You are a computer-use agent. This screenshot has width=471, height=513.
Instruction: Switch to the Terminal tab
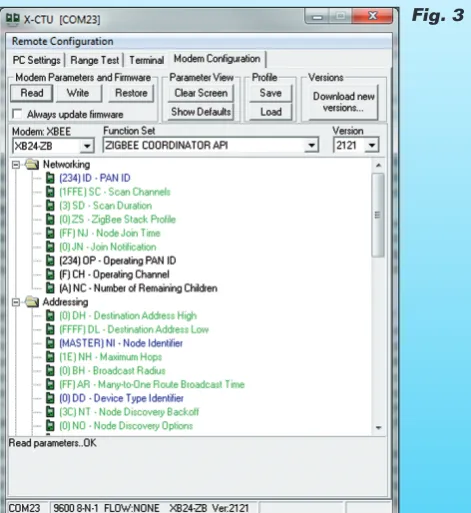pos(146,60)
